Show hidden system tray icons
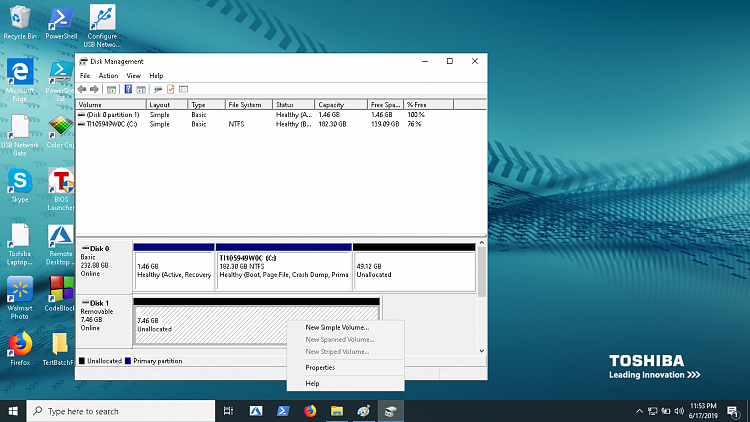This screenshot has width=750, height=422. point(637,410)
